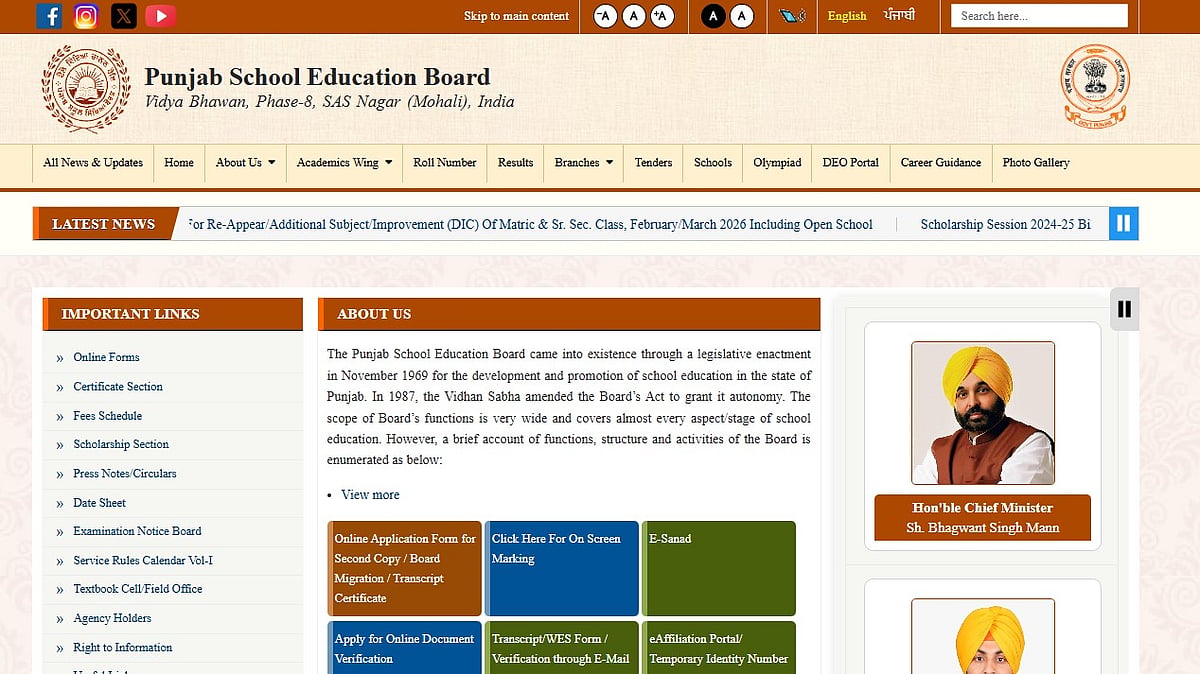Screen dimensions: 1200x674
Task: Click the Punjab School Education Board logo
Action: [86, 89]
